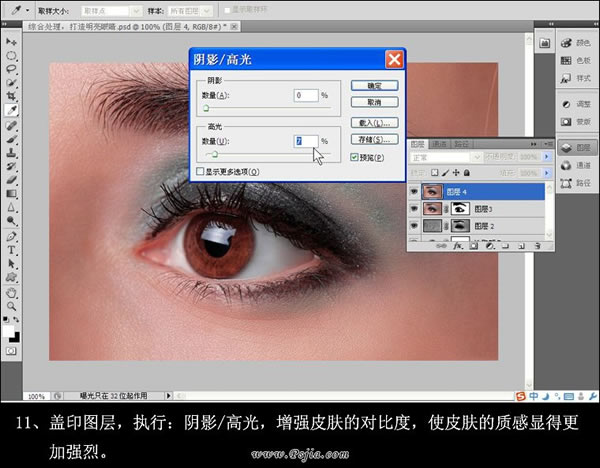The image size is (600, 468).
Task: Select the Hand tool
Action: (11, 293)
